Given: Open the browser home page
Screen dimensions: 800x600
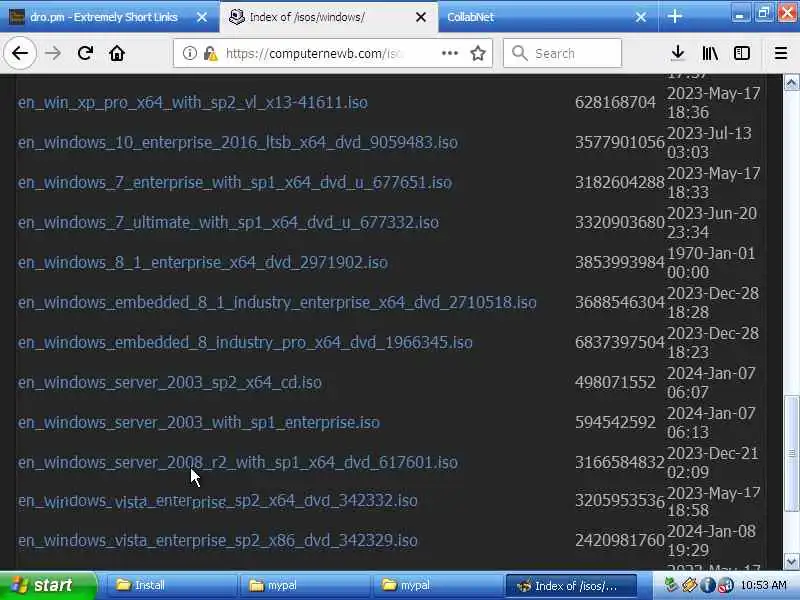Looking at the screenshot, I should point(117,53).
